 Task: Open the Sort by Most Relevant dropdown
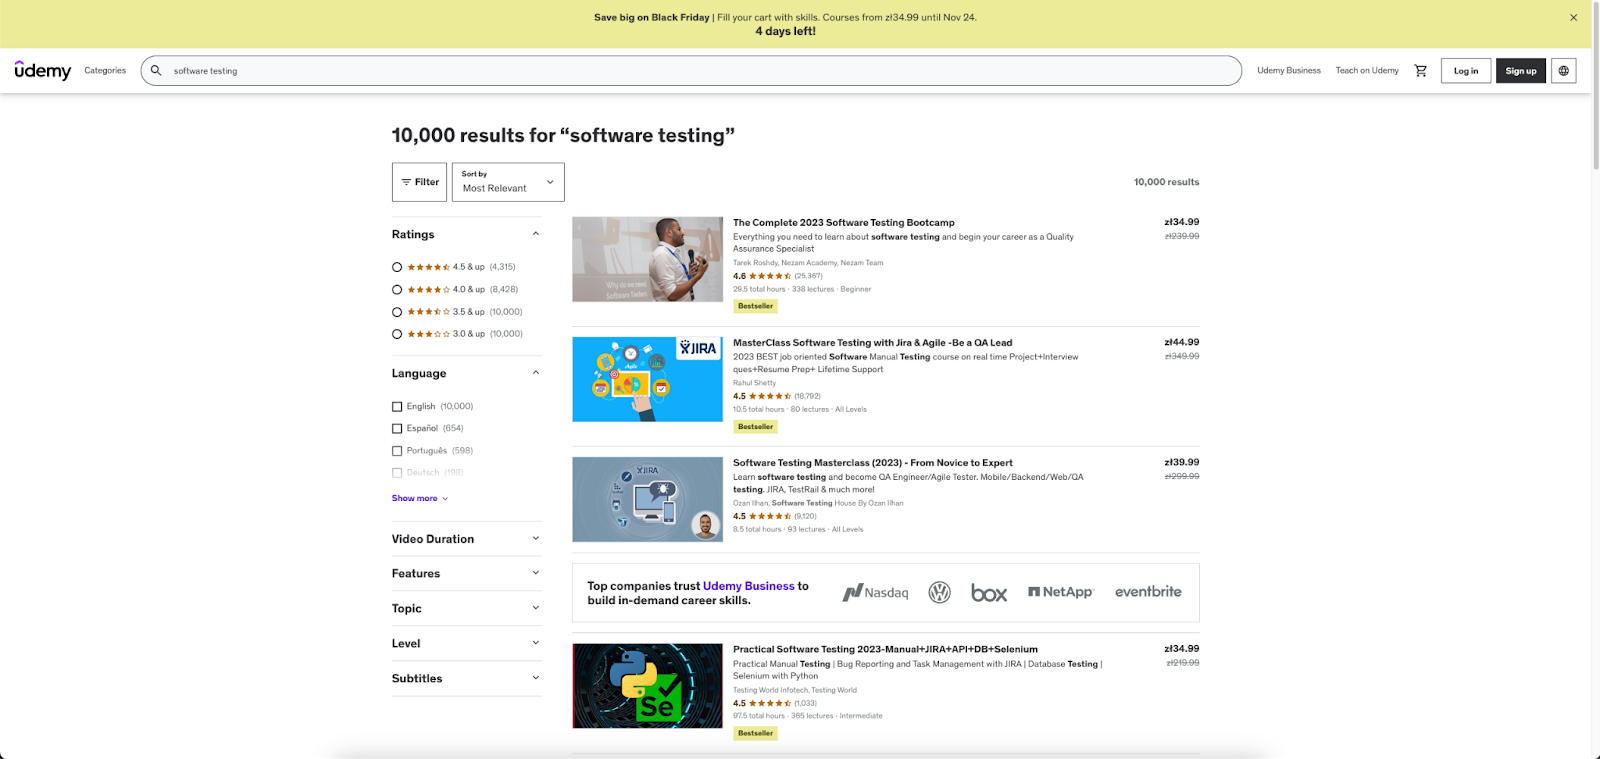[x=508, y=182]
